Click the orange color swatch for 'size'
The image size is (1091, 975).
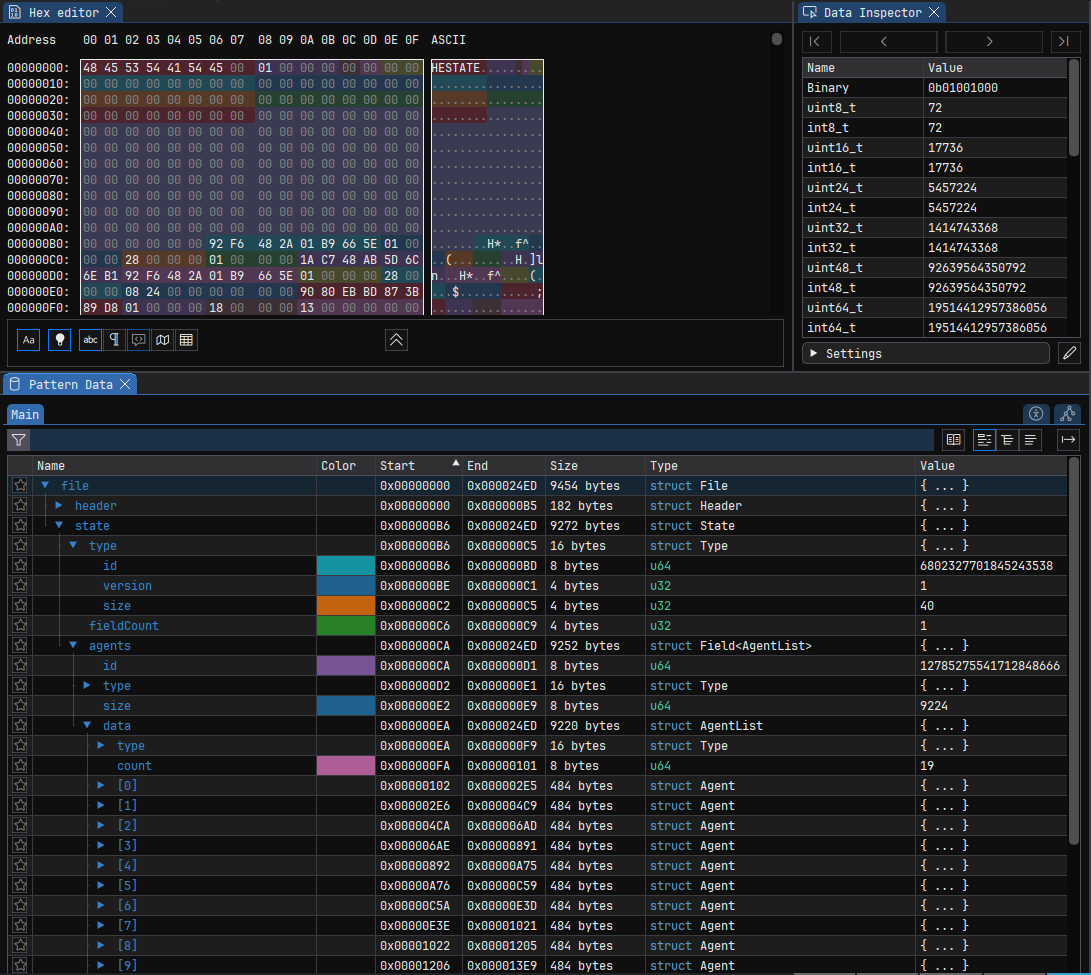point(345,606)
